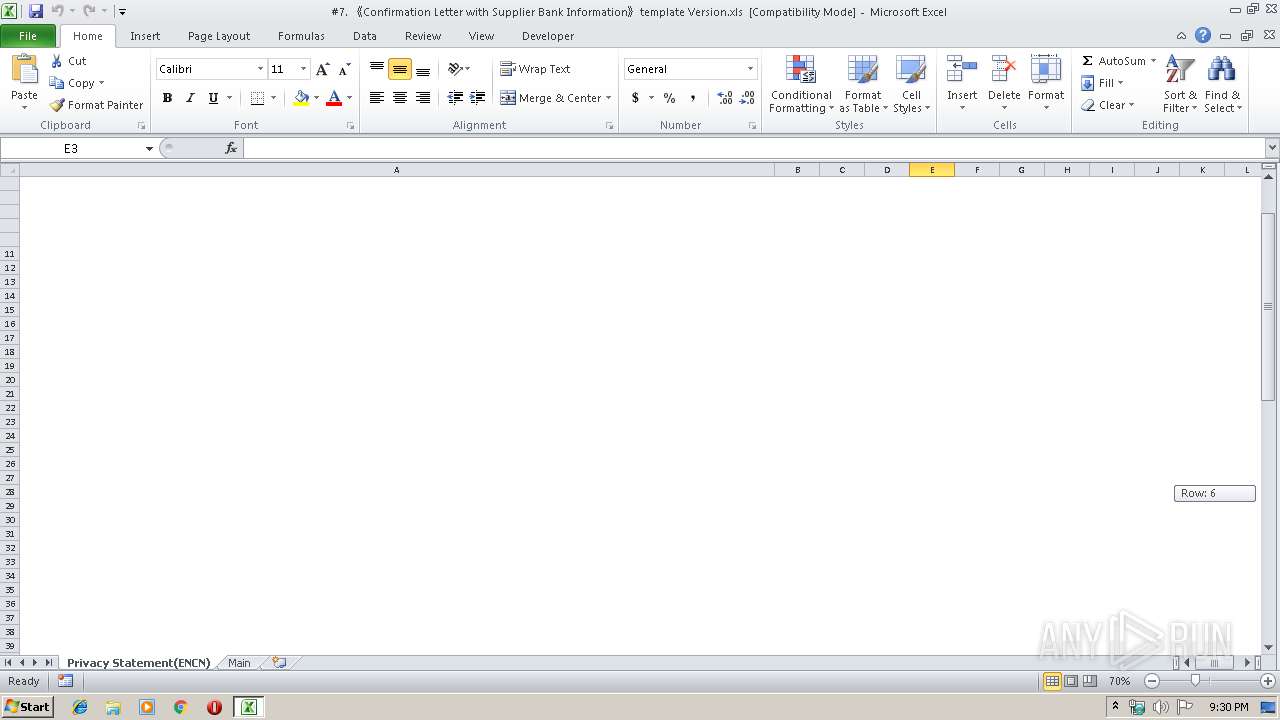Apply accounting dollar format
Viewport: 1280px width, 720px height.
click(635, 98)
